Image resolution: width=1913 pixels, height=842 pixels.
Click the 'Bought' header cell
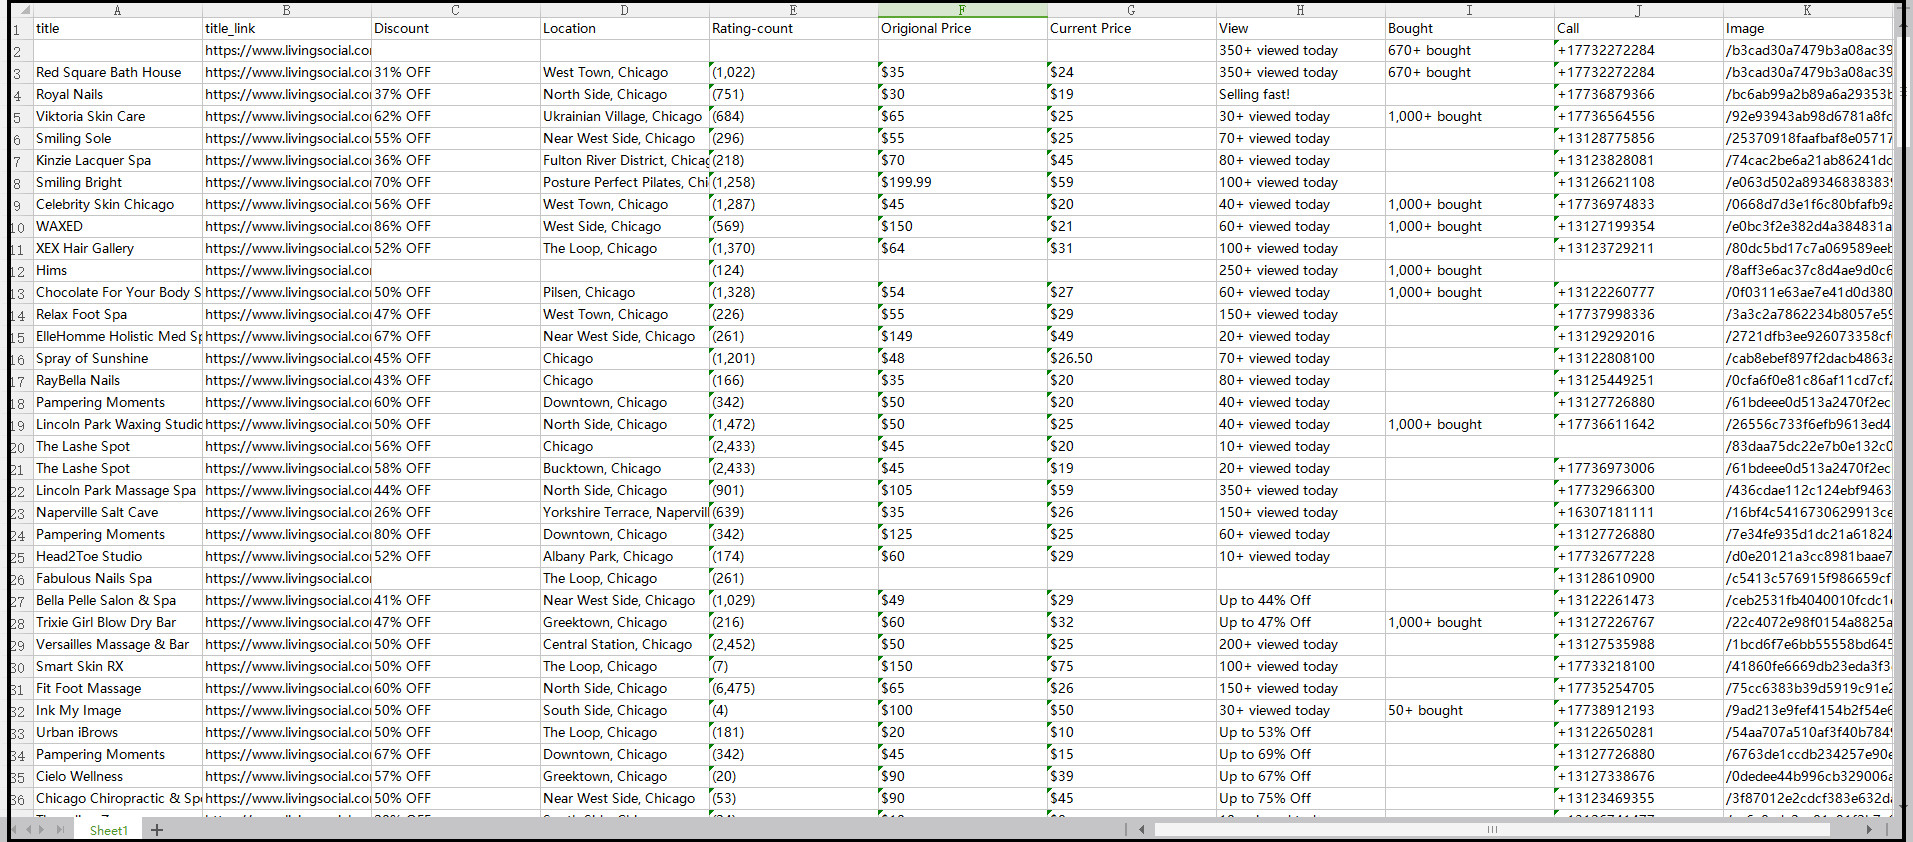(x=1469, y=29)
